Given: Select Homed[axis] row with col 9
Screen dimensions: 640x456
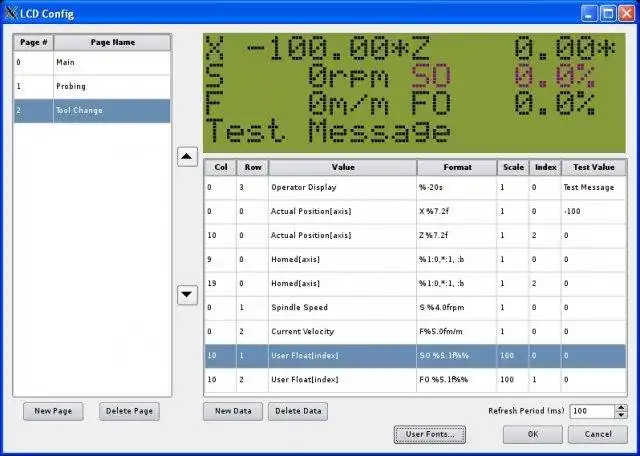Looking at the screenshot, I should (415, 260).
